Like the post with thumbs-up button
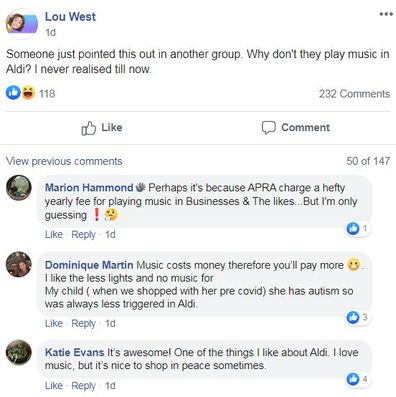Viewport: 396px width, 397px height. coord(102,128)
